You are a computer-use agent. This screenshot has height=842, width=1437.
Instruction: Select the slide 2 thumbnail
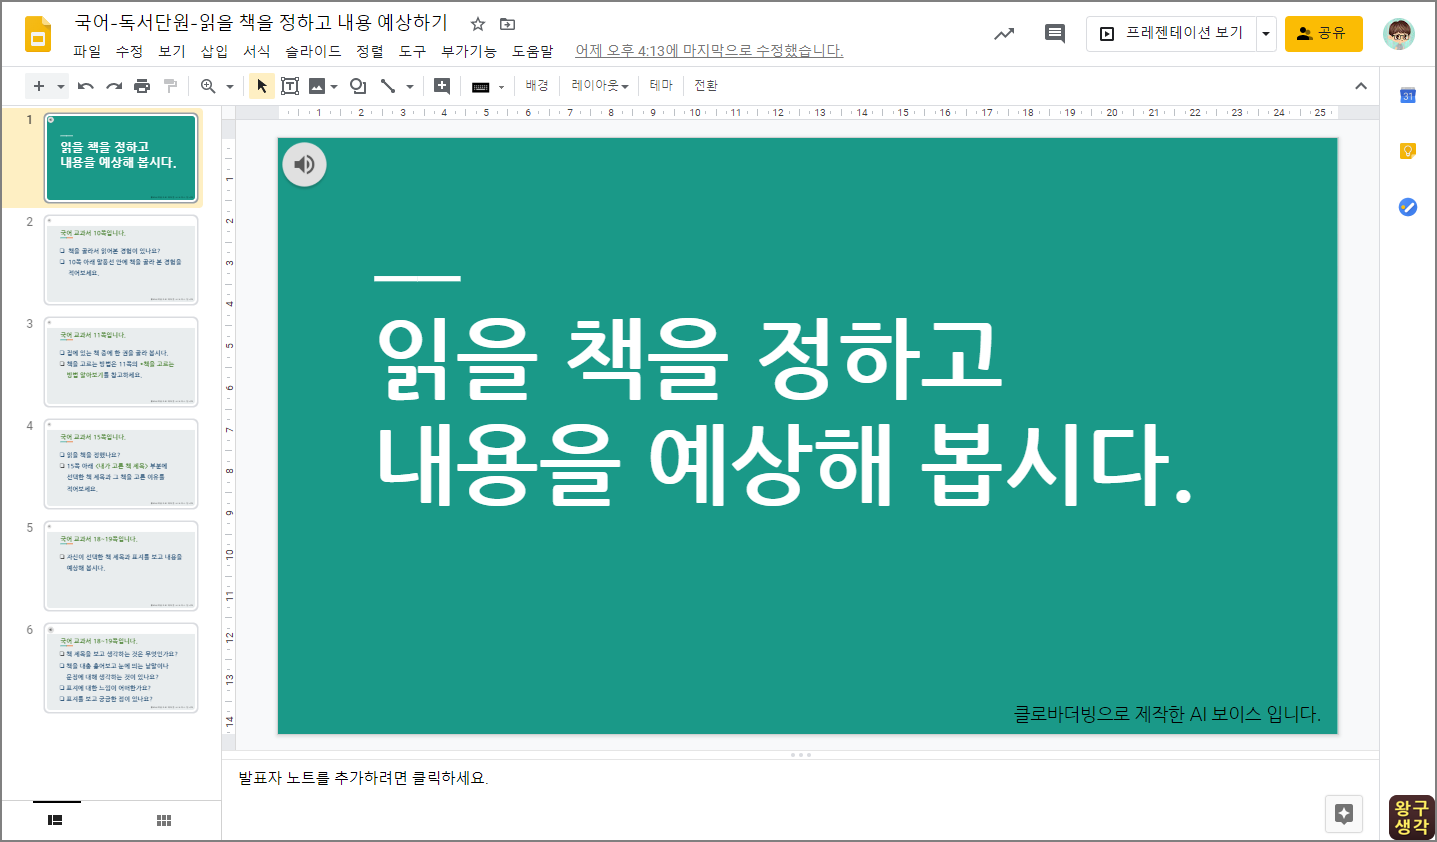121,260
